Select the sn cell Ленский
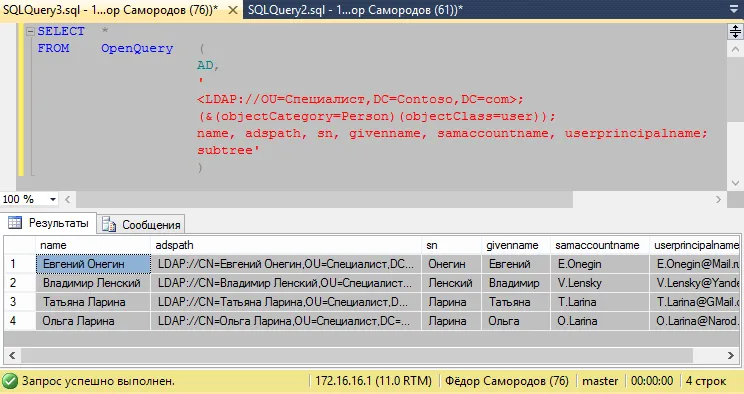744x394 pixels. pyautogui.click(x=452, y=283)
